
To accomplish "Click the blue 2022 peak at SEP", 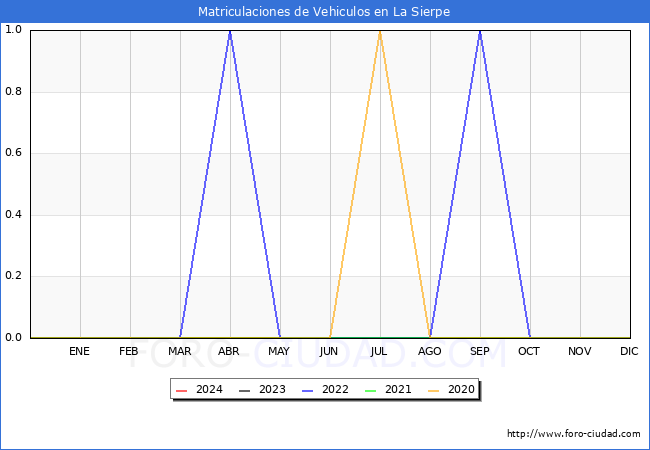I will 480,31.
